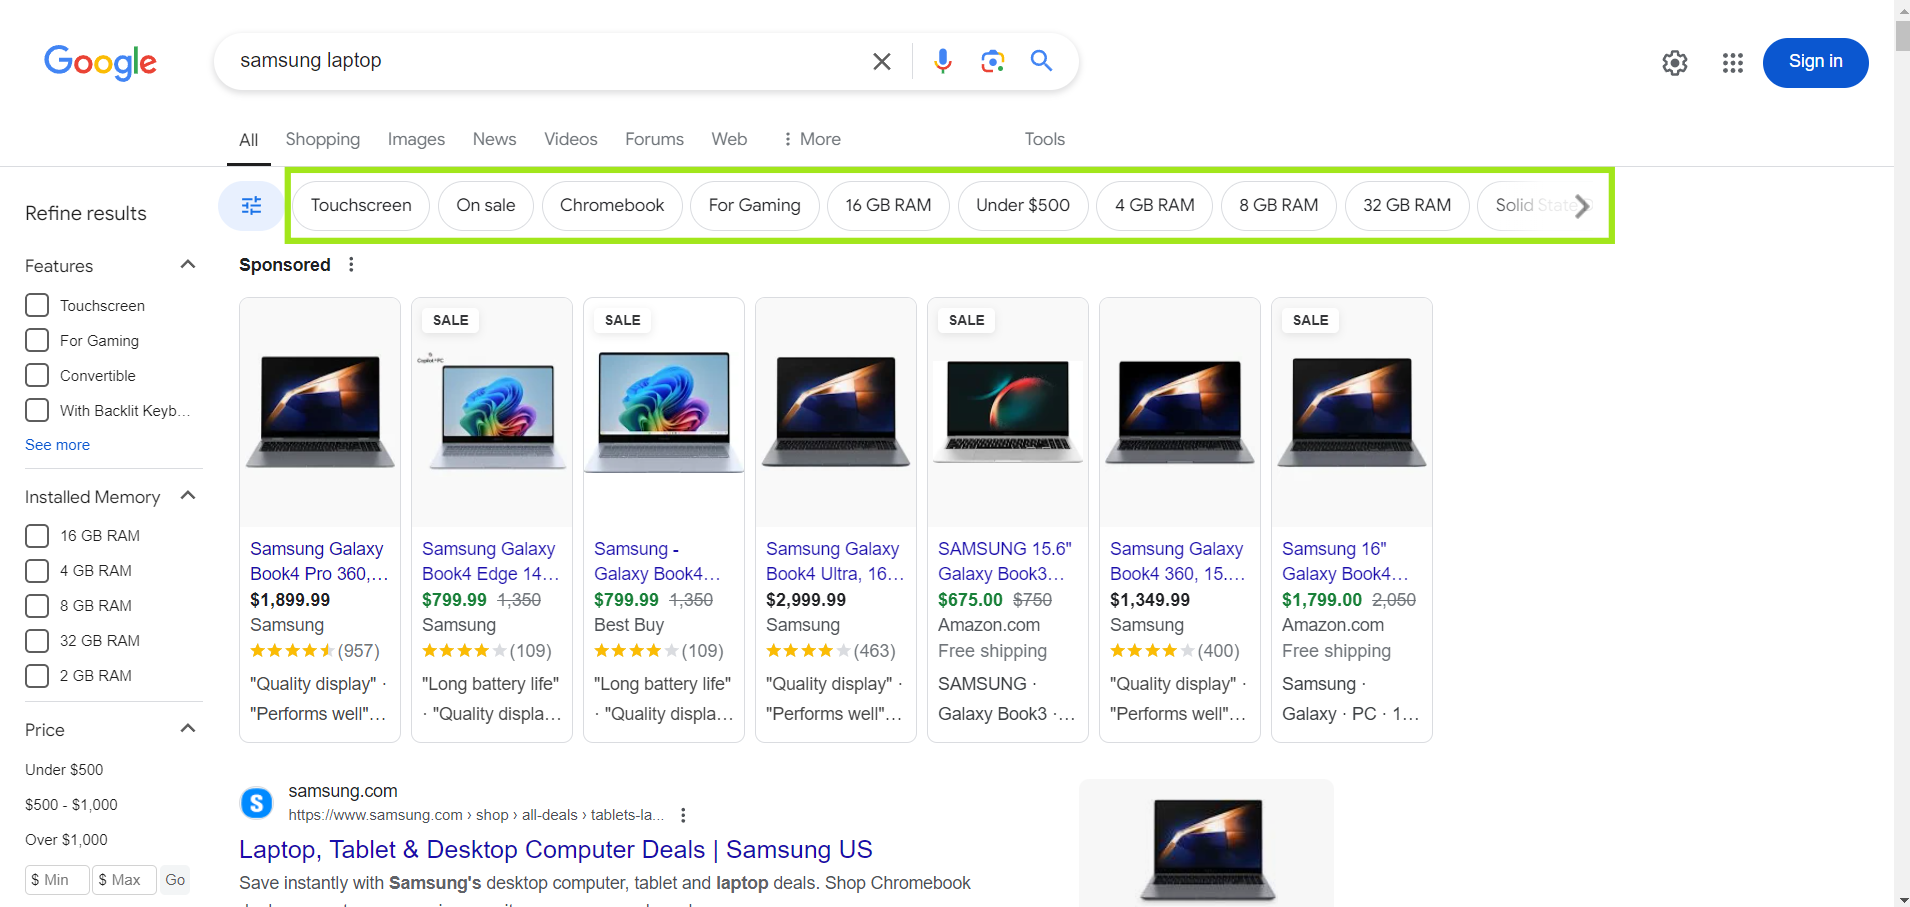This screenshot has width=1910, height=907.
Task: Filter by Under $500 in sidebar
Action: [64, 770]
